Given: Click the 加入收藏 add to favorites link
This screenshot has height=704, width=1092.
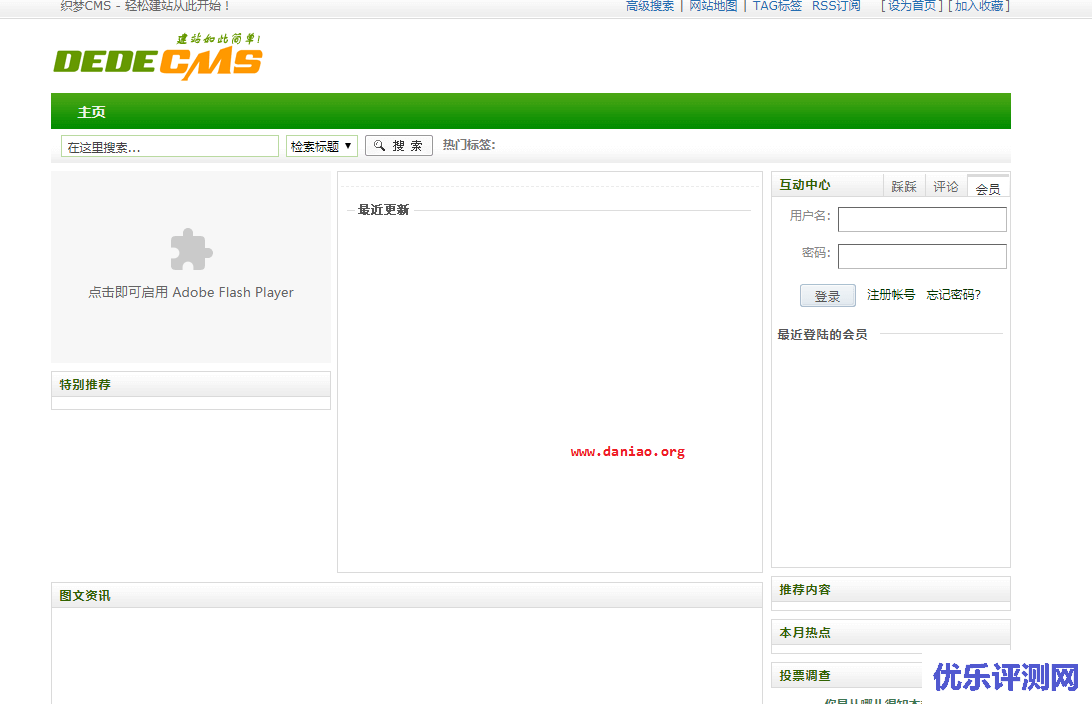Looking at the screenshot, I should point(981,6).
